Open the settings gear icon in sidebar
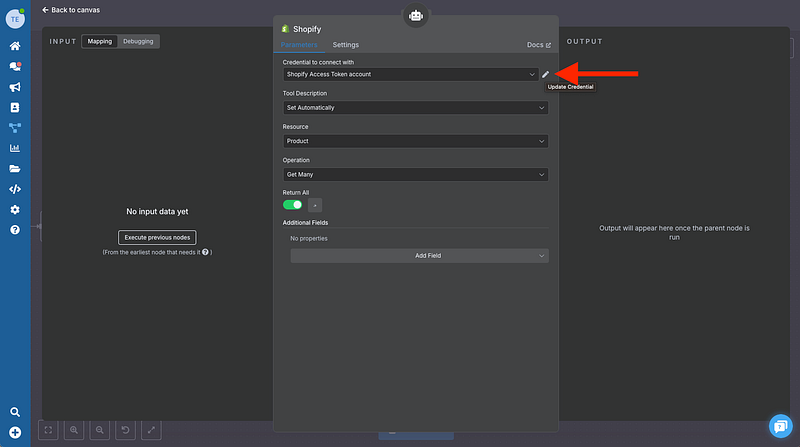The width and height of the screenshot is (800, 447). pyautogui.click(x=15, y=210)
